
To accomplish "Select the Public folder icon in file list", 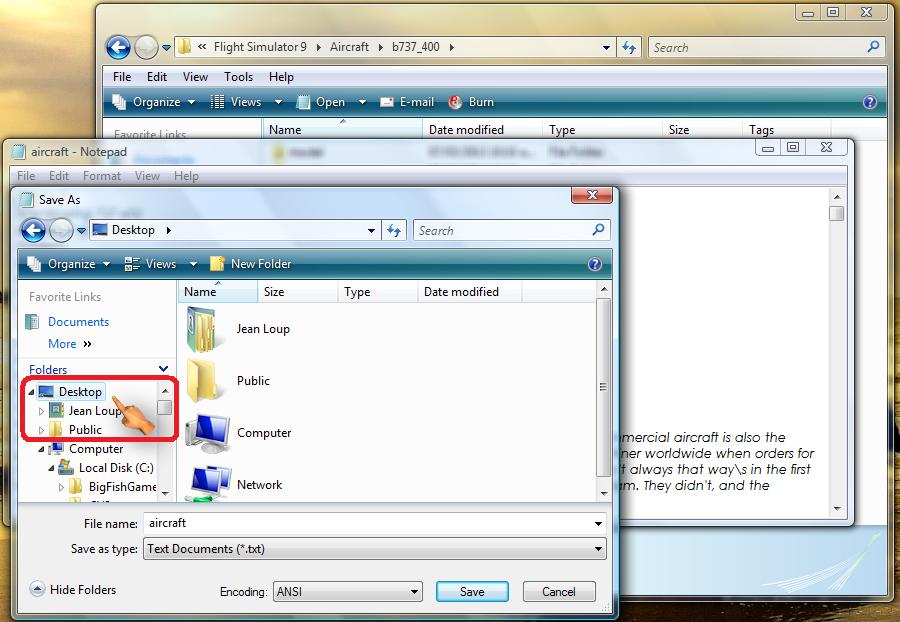I will click(202, 381).
